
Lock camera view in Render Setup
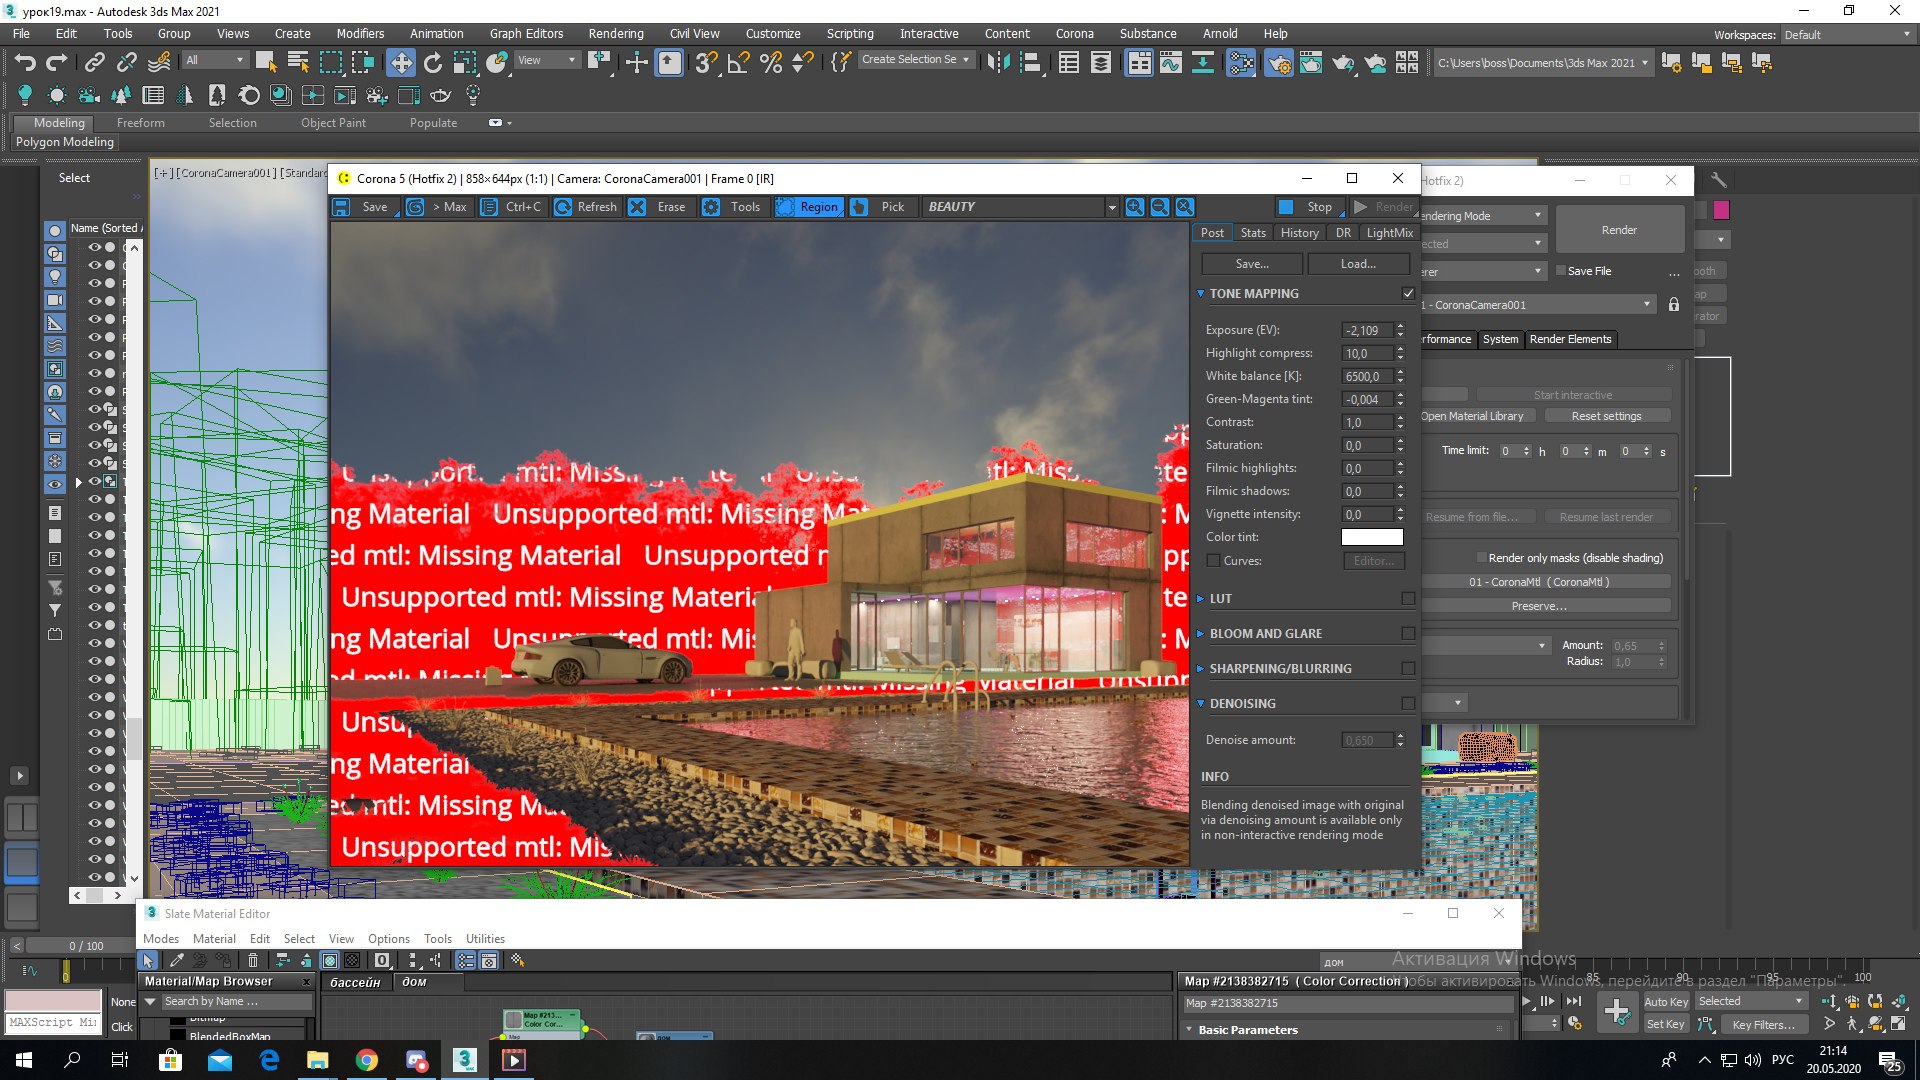(x=1674, y=305)
